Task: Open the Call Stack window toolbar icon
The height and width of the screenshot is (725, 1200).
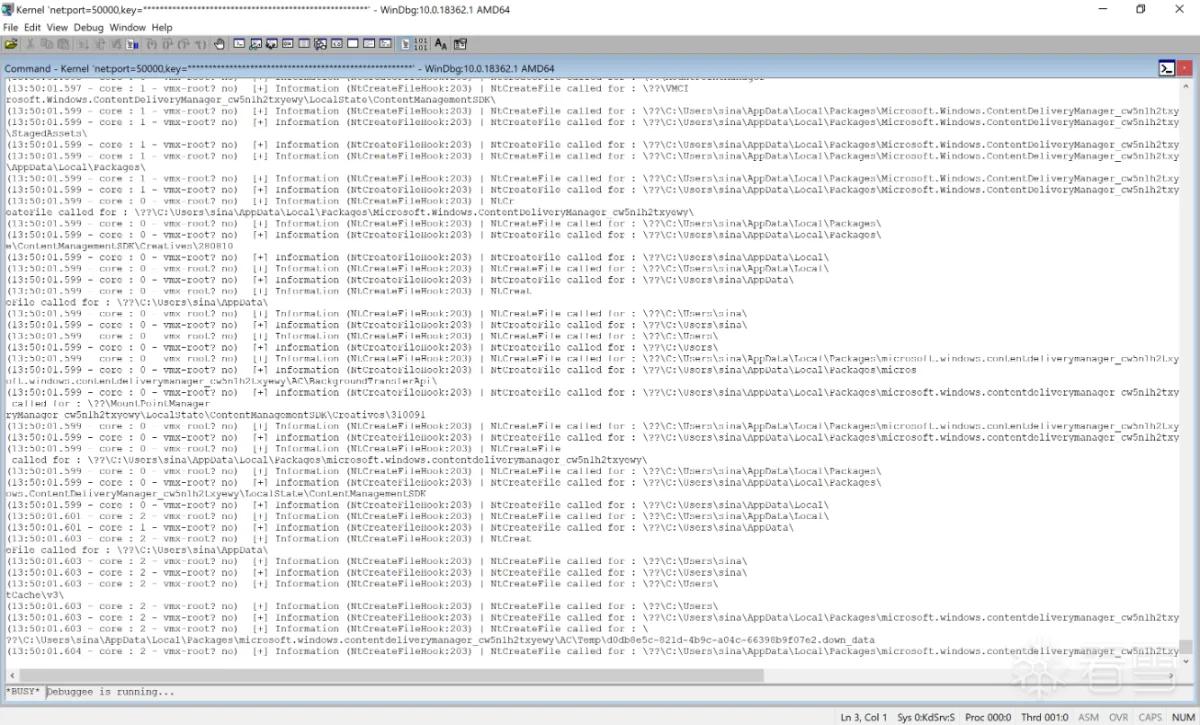Action: click(320, 44)
